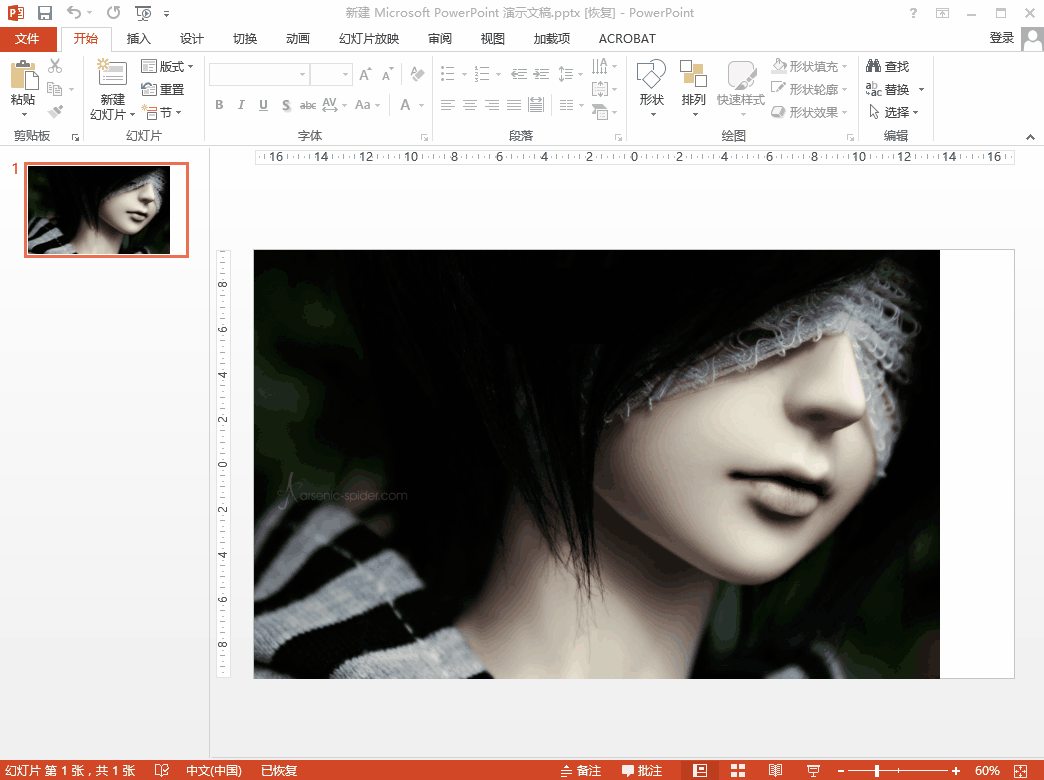Image resolution: width=1044 pixels, height=780 pixels.
Task: Click the Copy icon
Action: (x=55, y=89)
